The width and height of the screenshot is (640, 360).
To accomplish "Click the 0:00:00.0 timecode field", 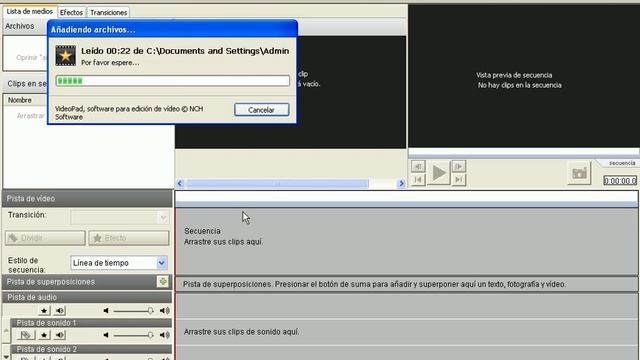I will point(620,180).
